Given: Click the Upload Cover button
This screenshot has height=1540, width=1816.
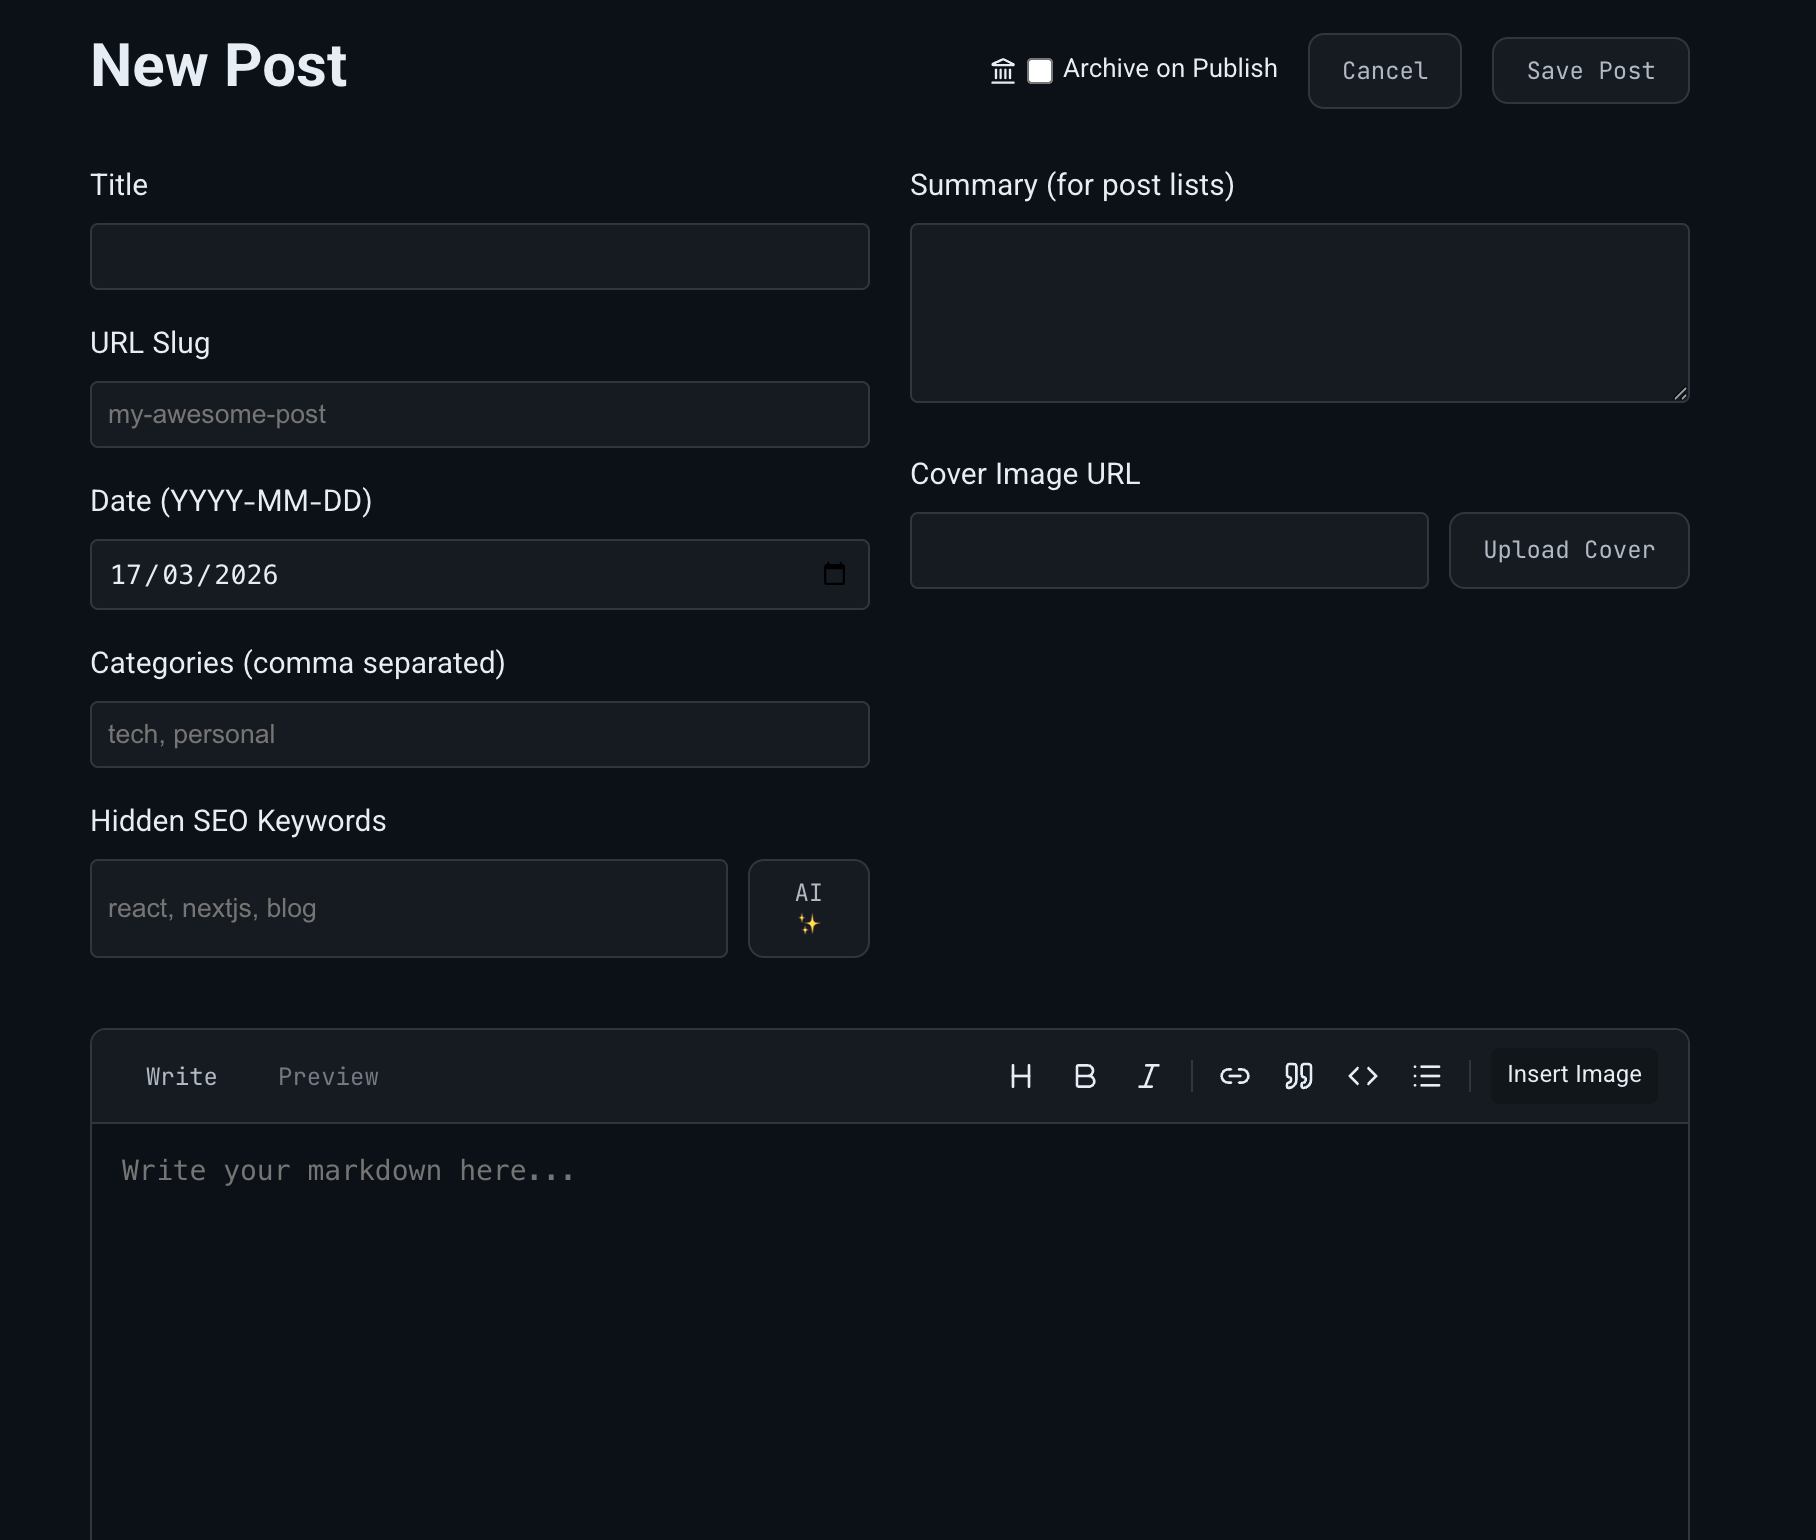Looking at the screenshot, I should [1568, 550].
